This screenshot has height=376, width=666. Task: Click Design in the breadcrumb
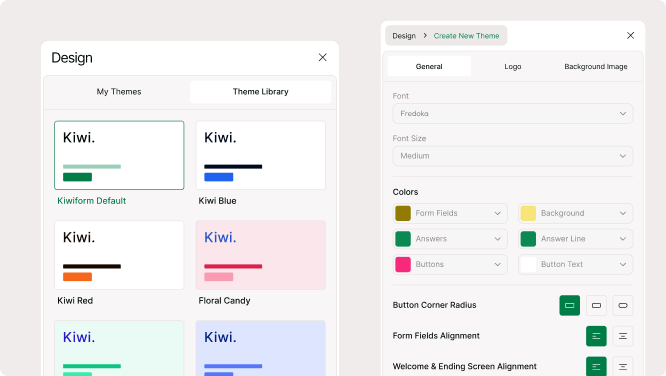coord(404,36)
